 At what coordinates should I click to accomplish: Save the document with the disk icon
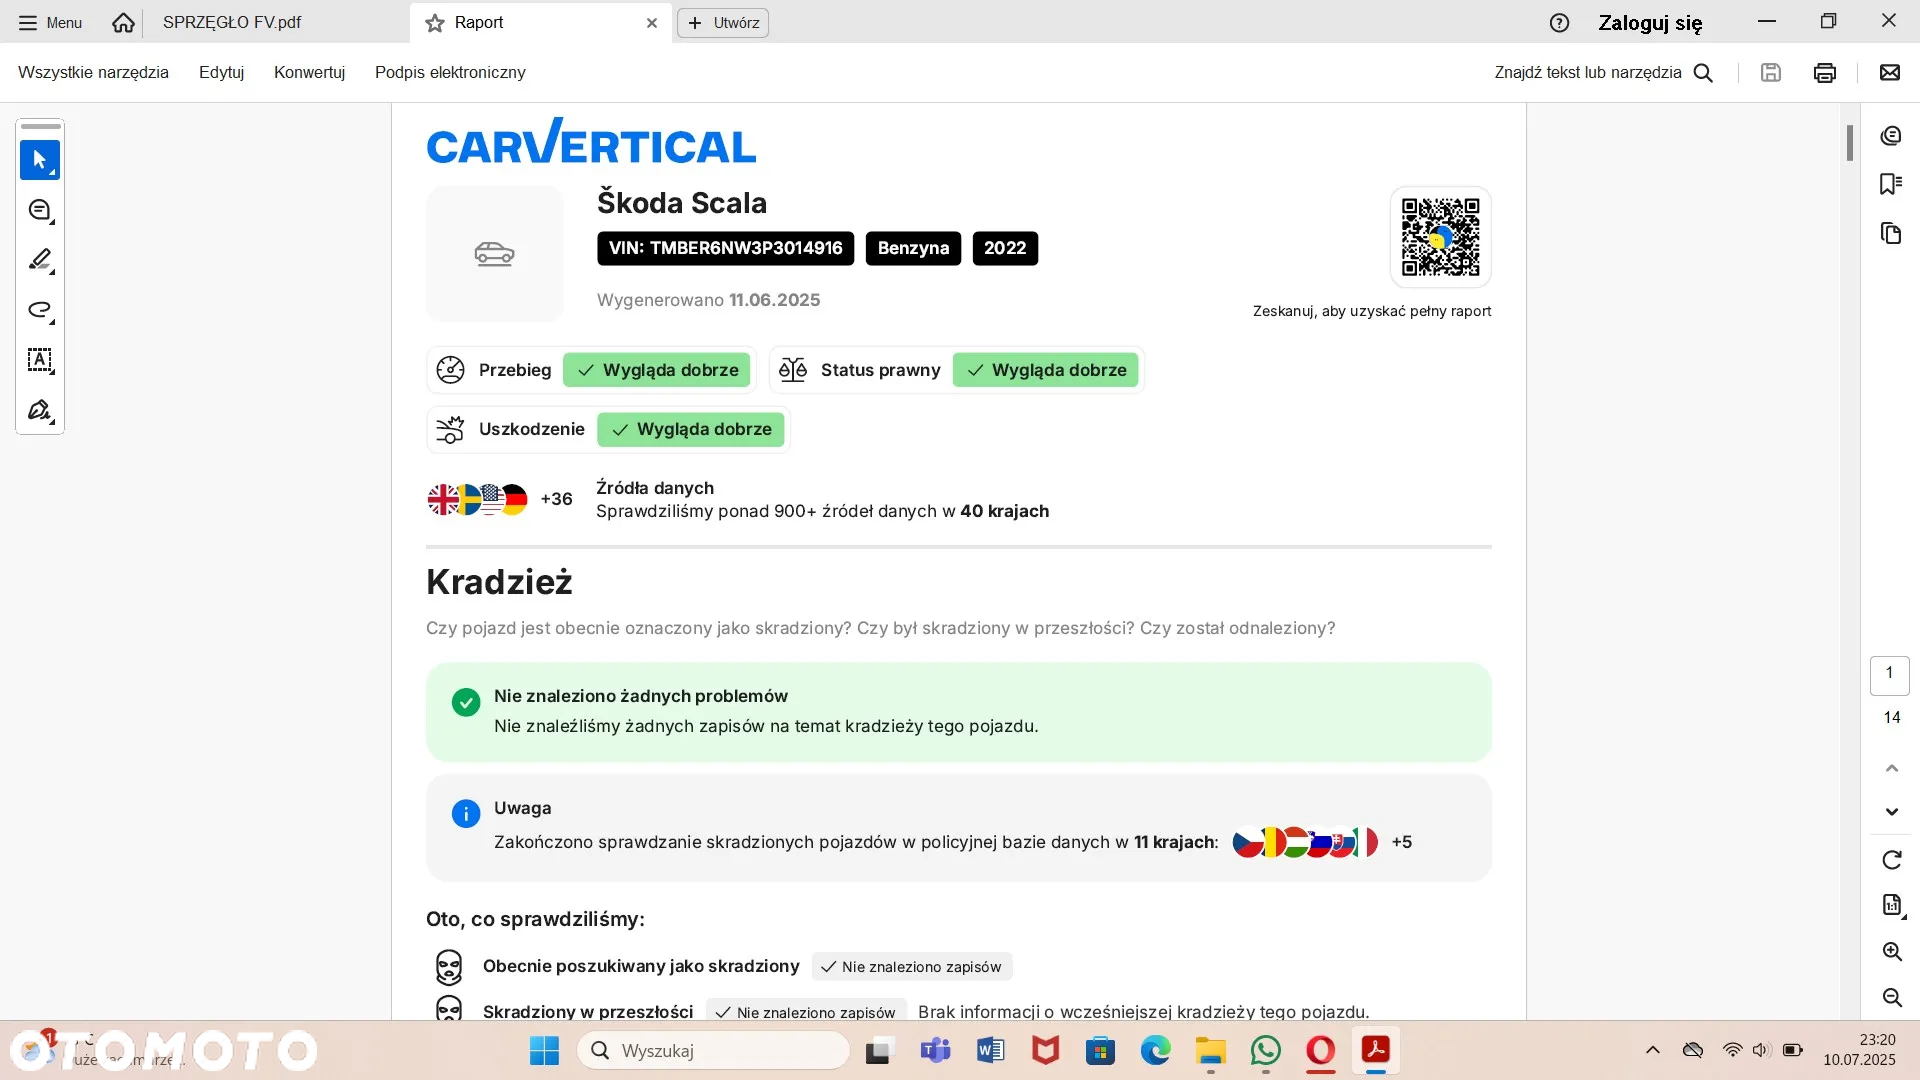tap(1771, 72)
